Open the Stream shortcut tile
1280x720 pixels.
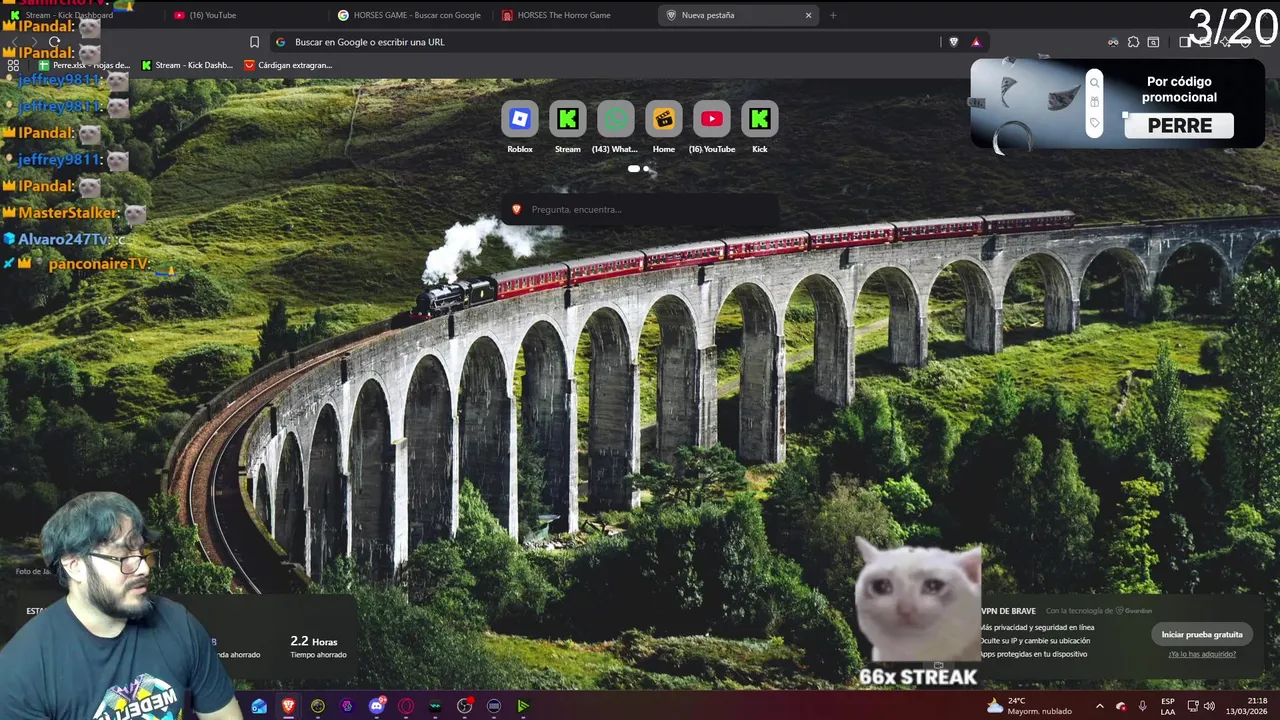point(568,127)
